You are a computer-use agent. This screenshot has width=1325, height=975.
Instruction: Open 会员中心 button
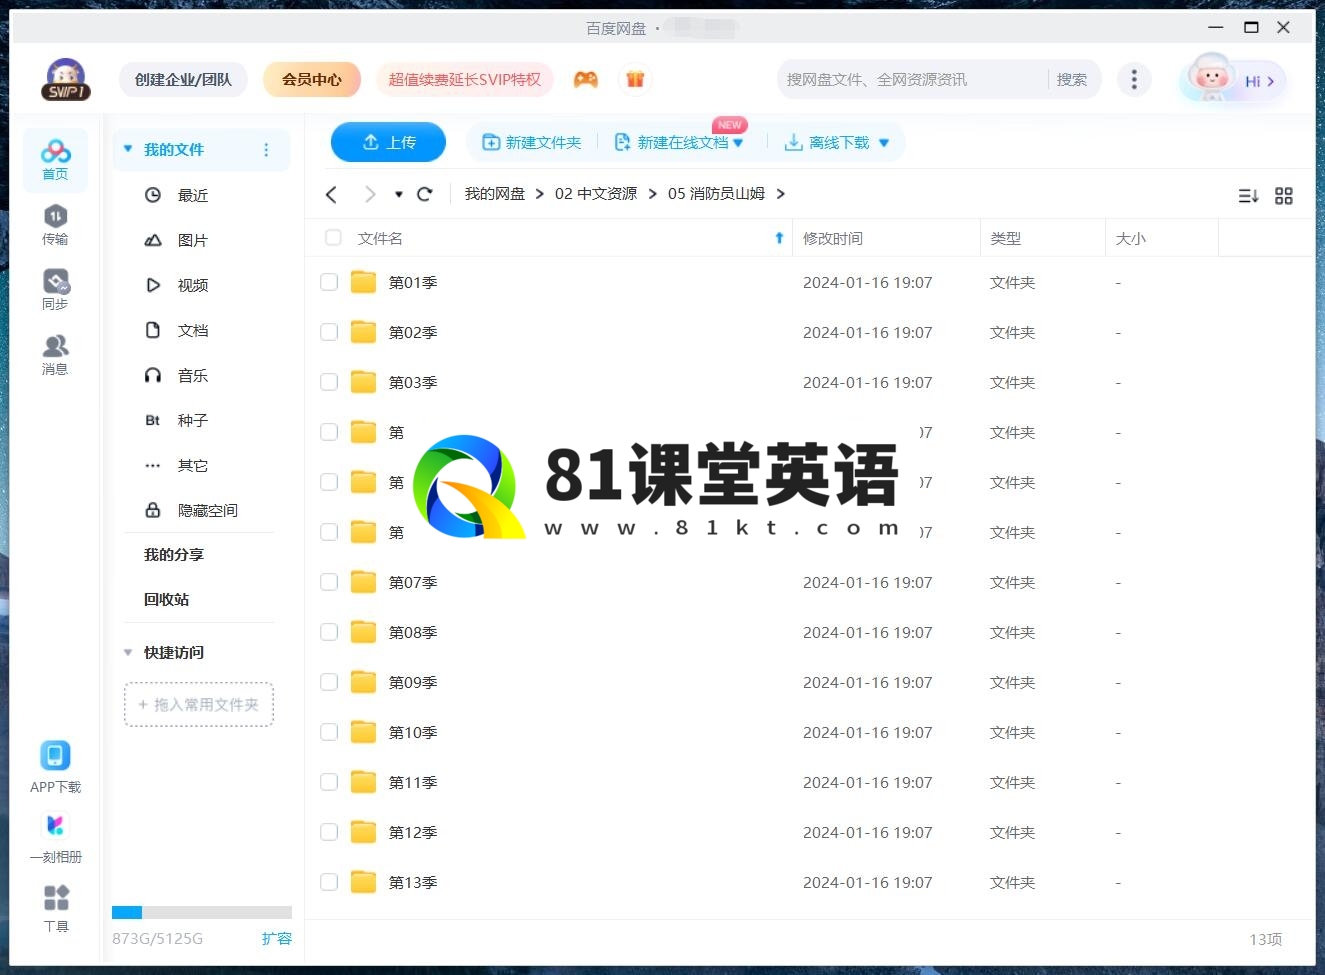pyautogui.click(x=312, y=80)
